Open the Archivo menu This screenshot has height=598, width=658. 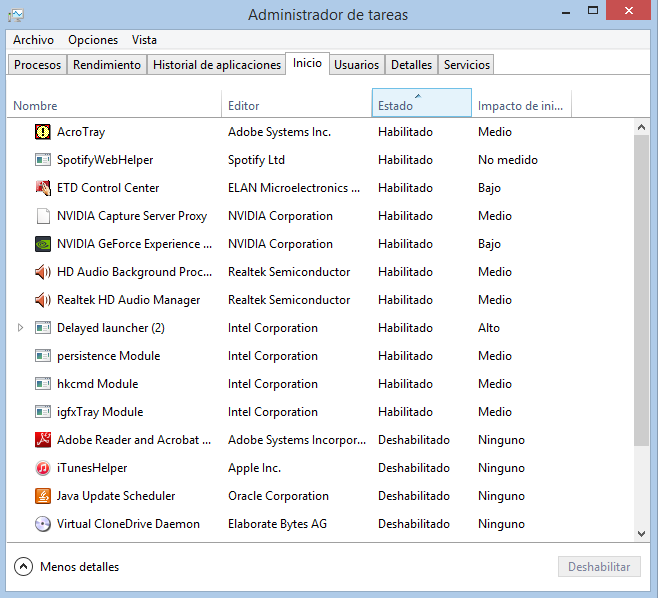[x=33, y=40]
